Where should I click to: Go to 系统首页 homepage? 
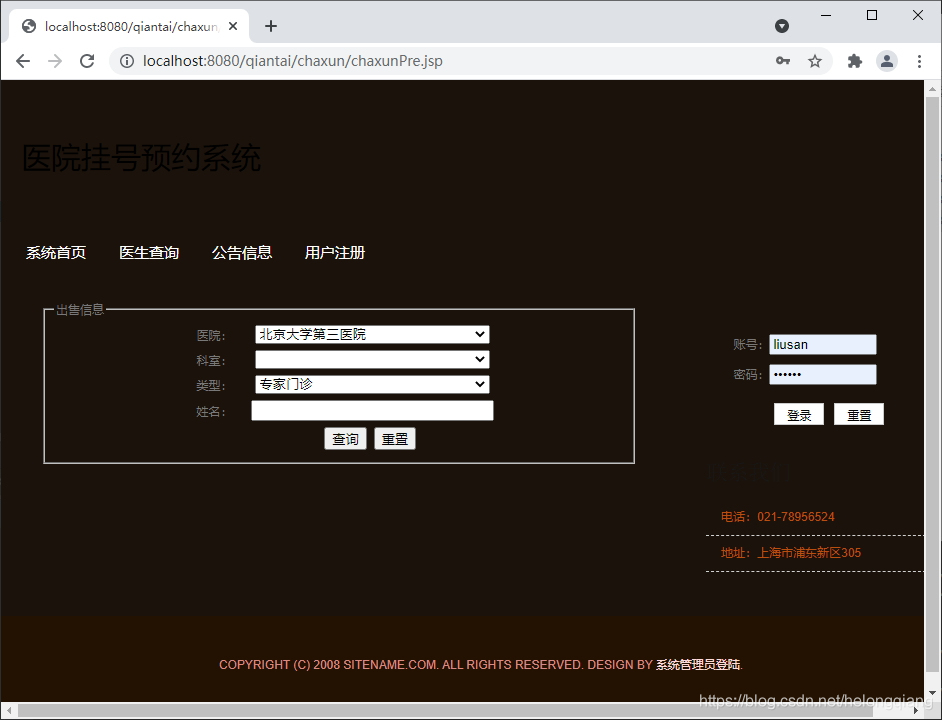tap(55, 252)
